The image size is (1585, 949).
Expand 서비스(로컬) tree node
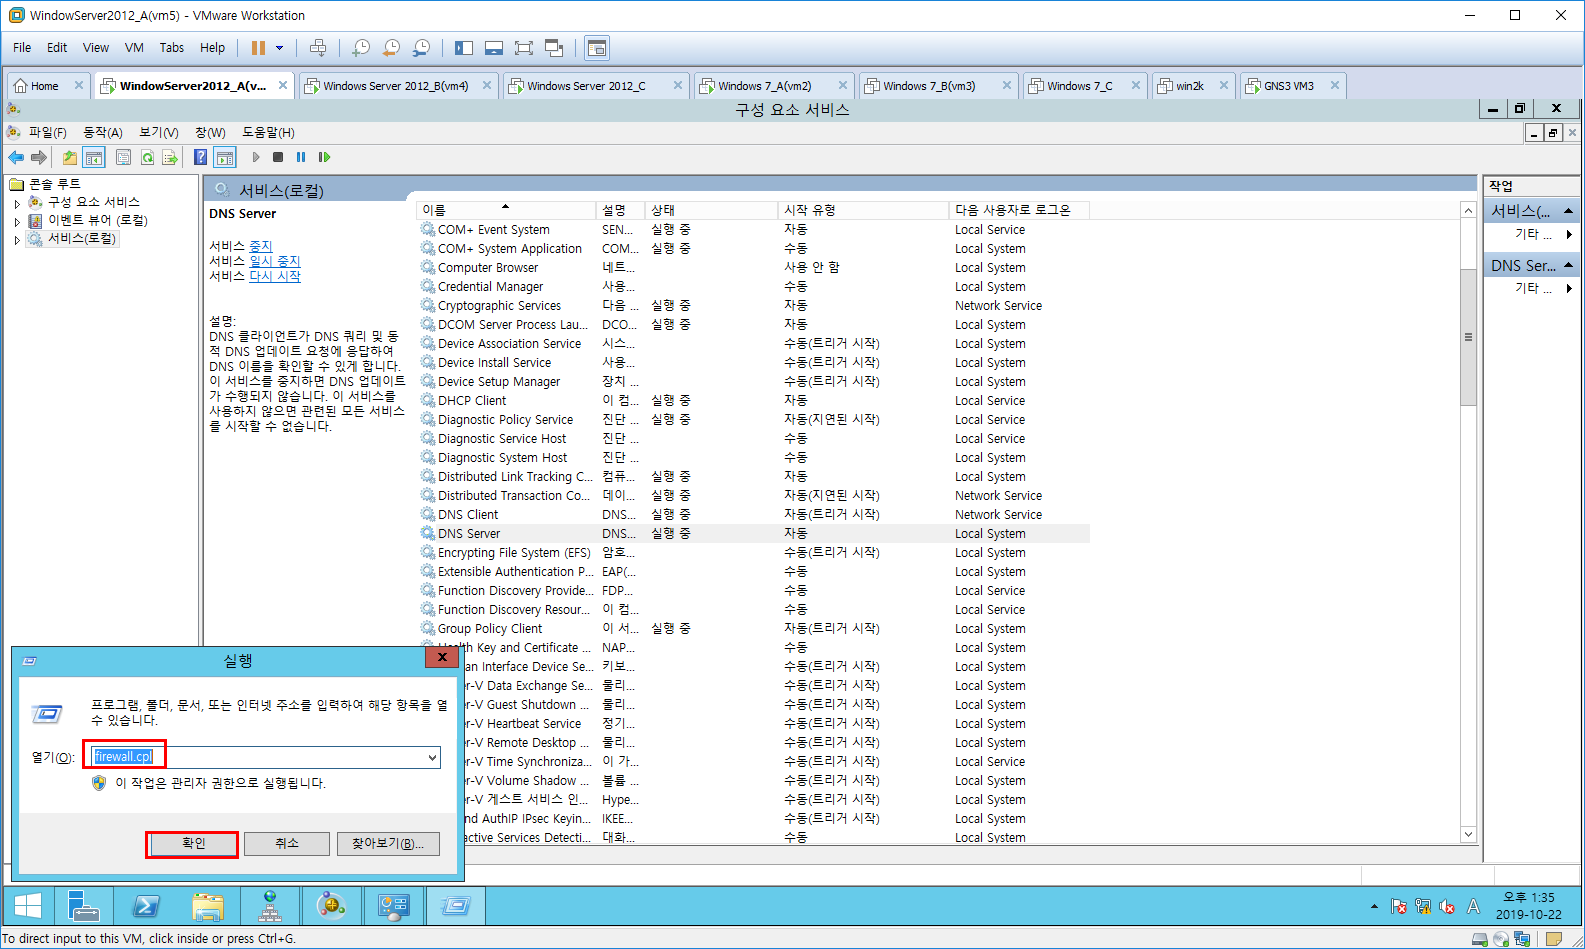[x=17, y=240]
